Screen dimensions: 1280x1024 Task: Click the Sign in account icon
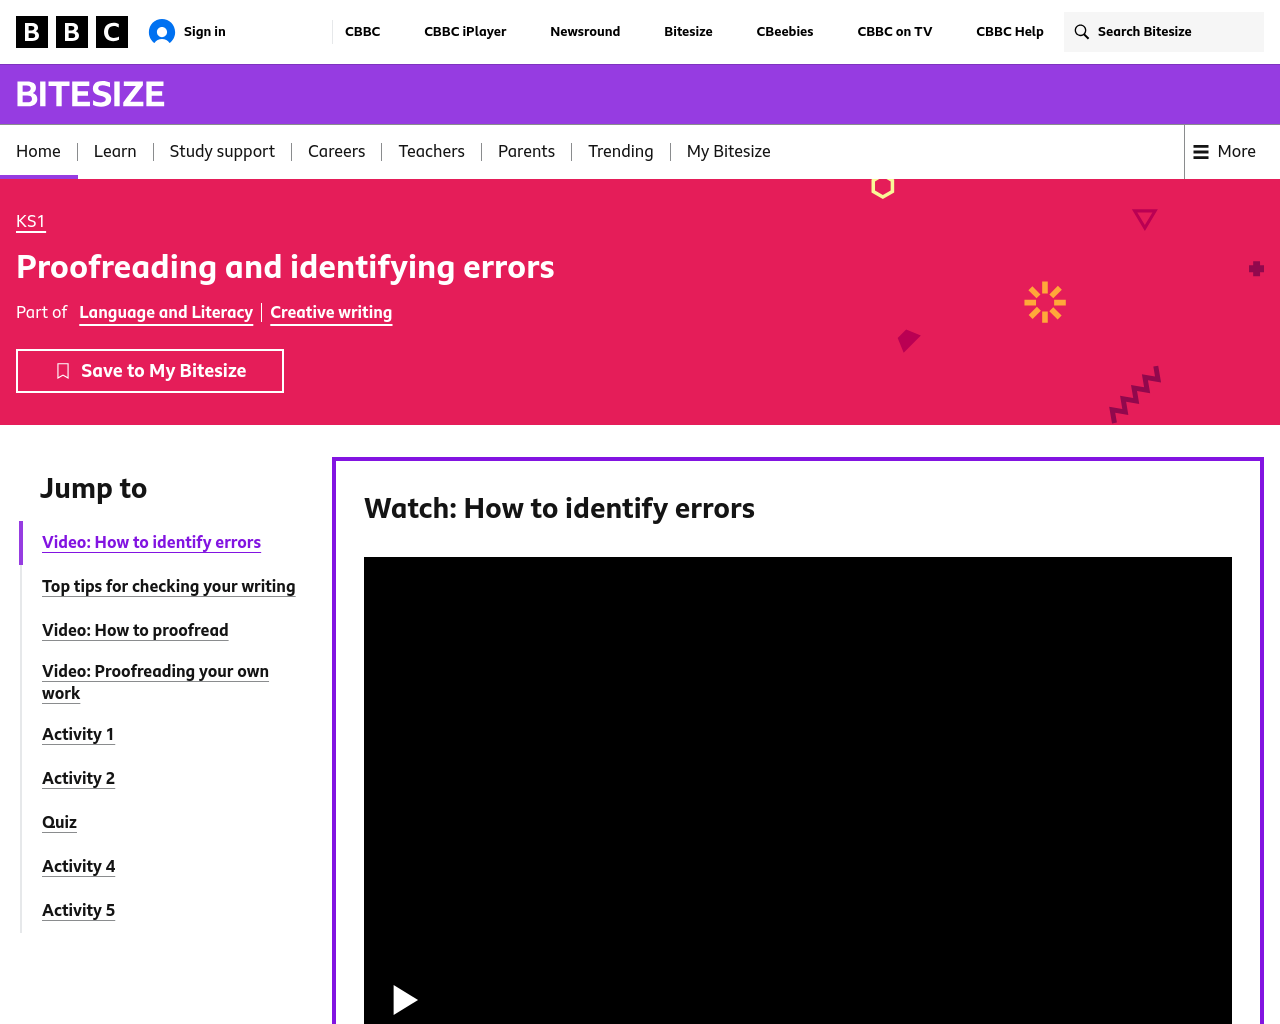[162, 32]
